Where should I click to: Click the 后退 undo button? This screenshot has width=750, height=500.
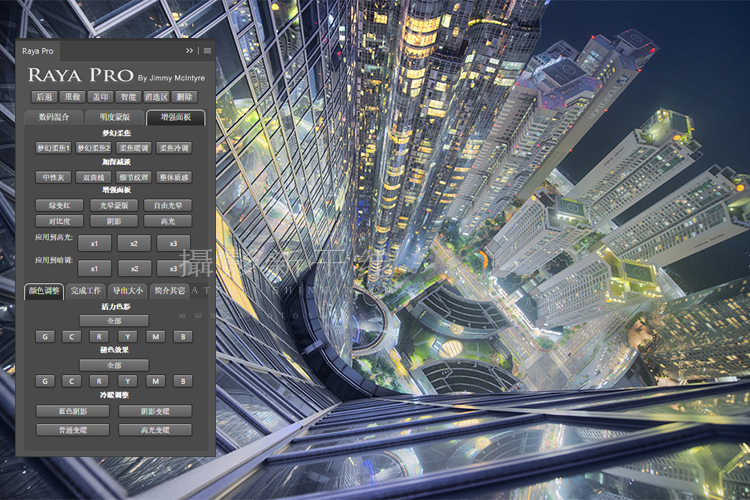44,97
